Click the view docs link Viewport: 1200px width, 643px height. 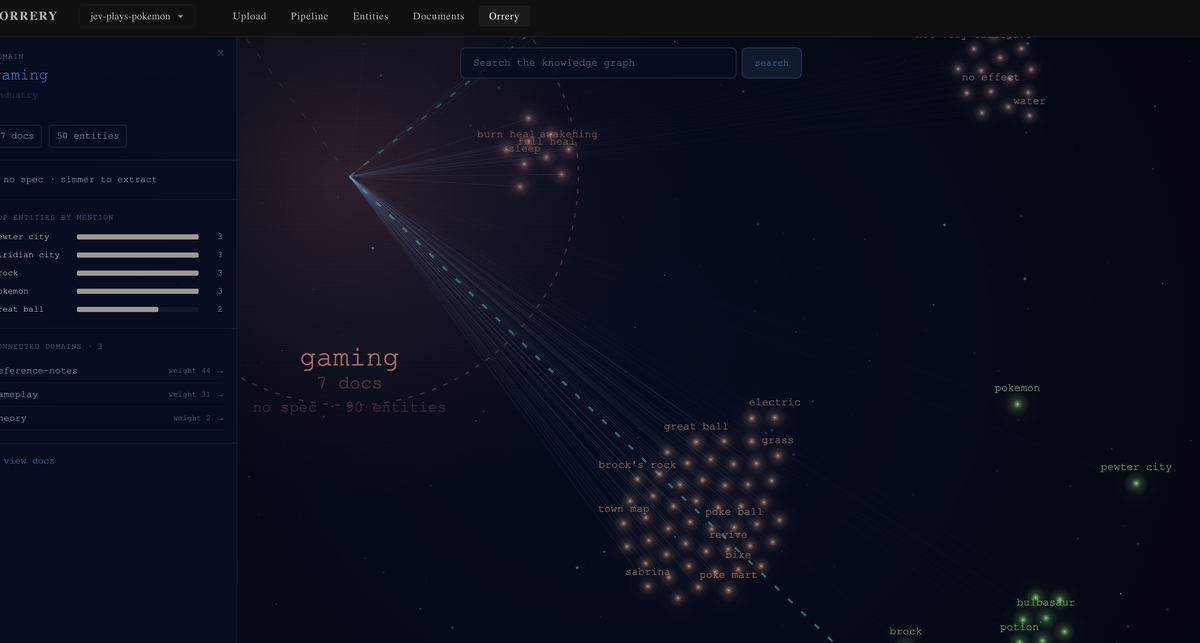[x=28, y=461]
